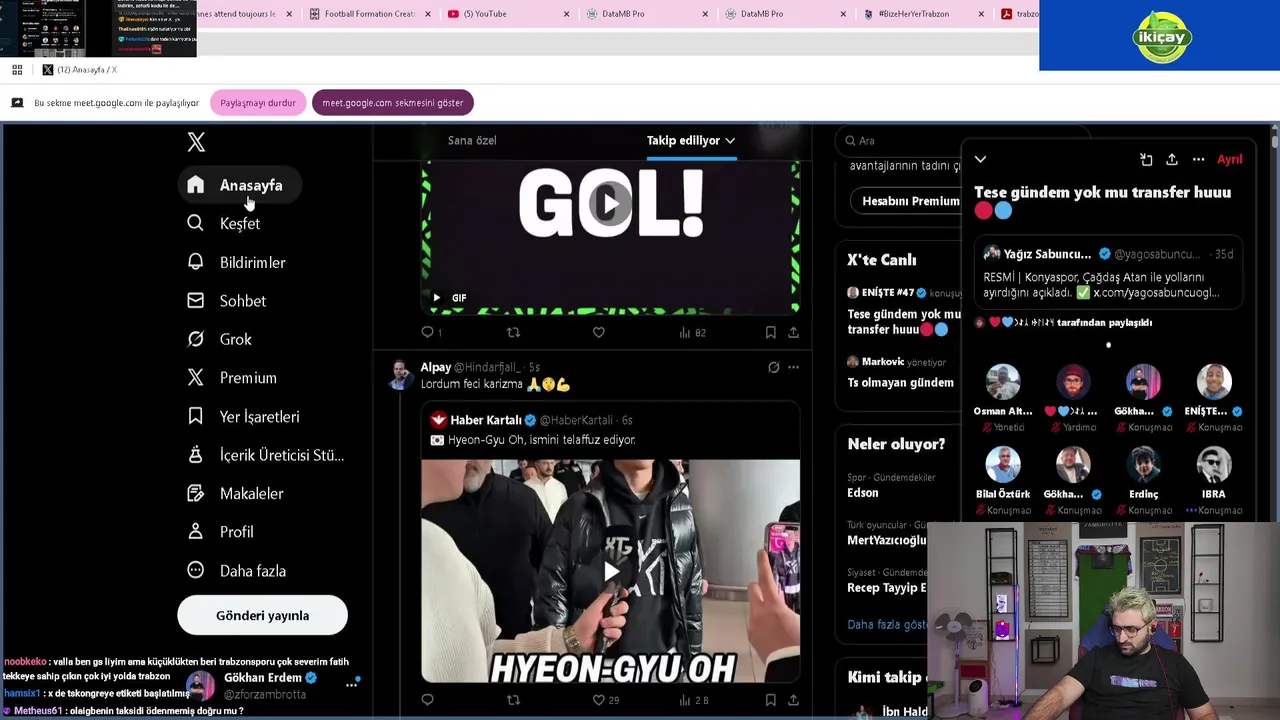The height and width of the screenshot is (720, 1280).
Task: Click the İçerik Üreticisi Stüdyosu icon
Action: coord(196,455)
